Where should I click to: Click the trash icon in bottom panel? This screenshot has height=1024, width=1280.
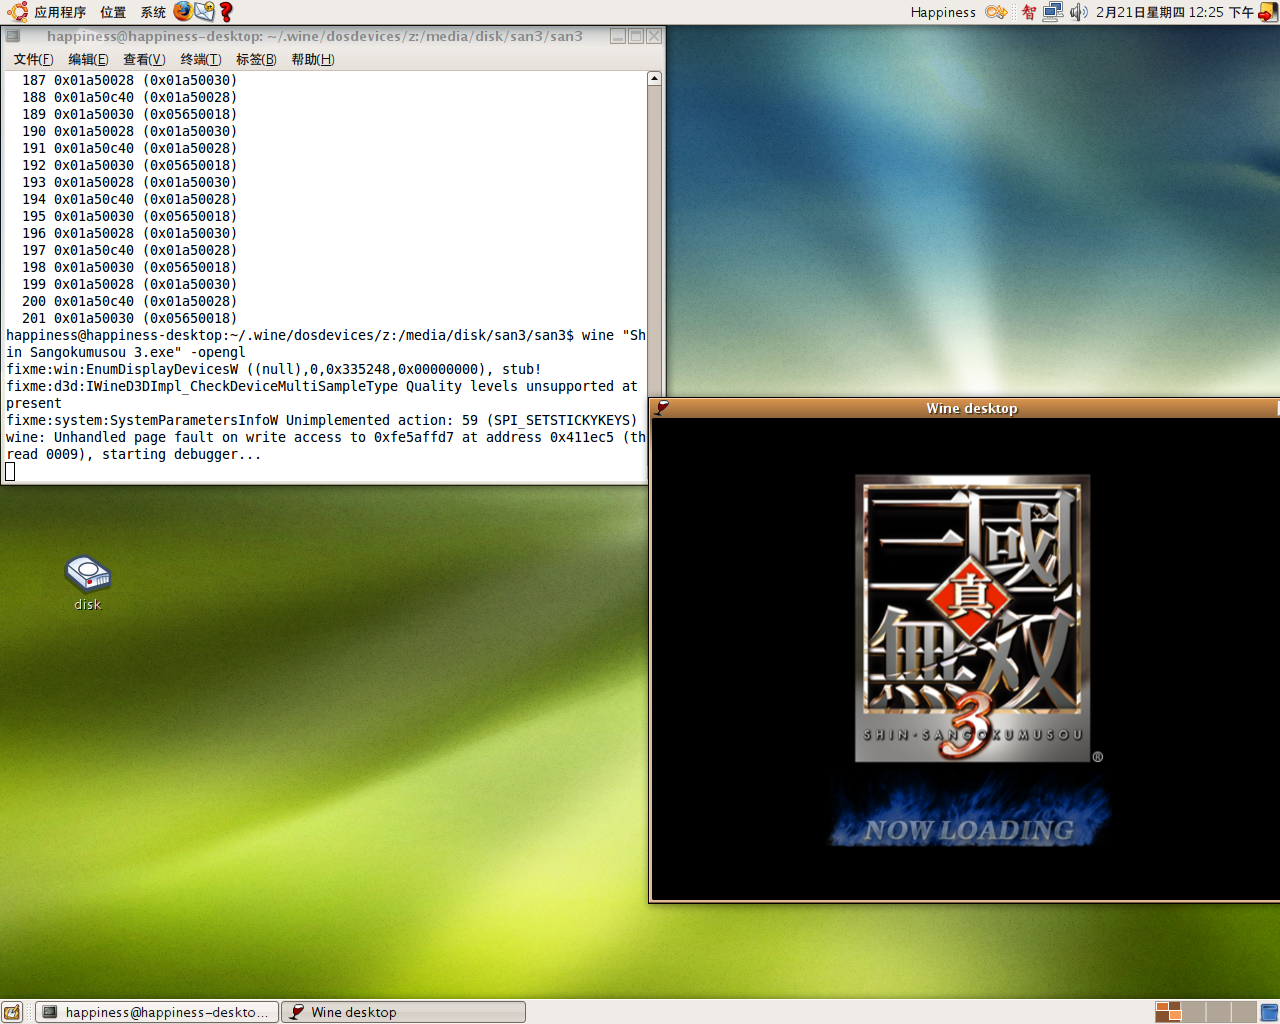tap(1269, 1012)
